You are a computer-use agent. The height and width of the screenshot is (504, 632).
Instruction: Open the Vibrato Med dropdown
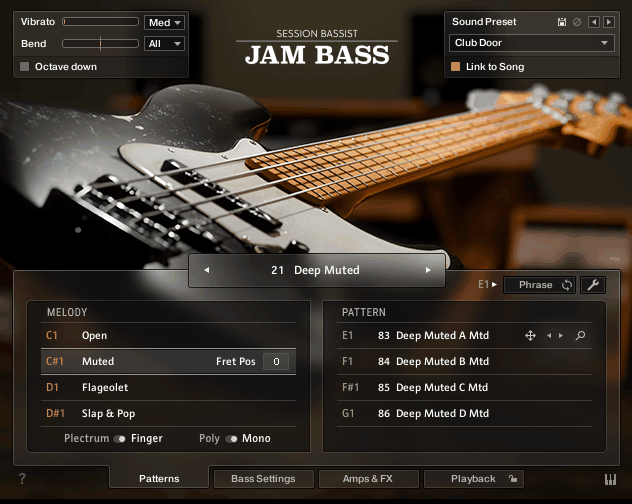[x=164, y=23]
